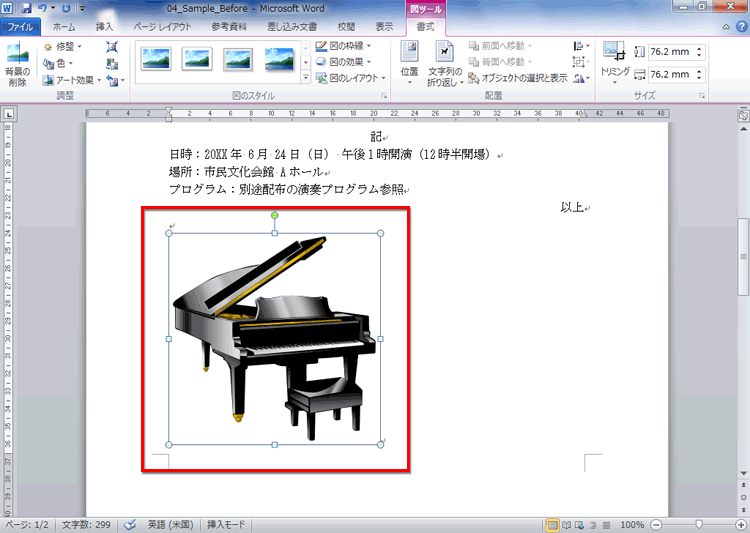Click the Compress Pictures icon

point(112,47)
